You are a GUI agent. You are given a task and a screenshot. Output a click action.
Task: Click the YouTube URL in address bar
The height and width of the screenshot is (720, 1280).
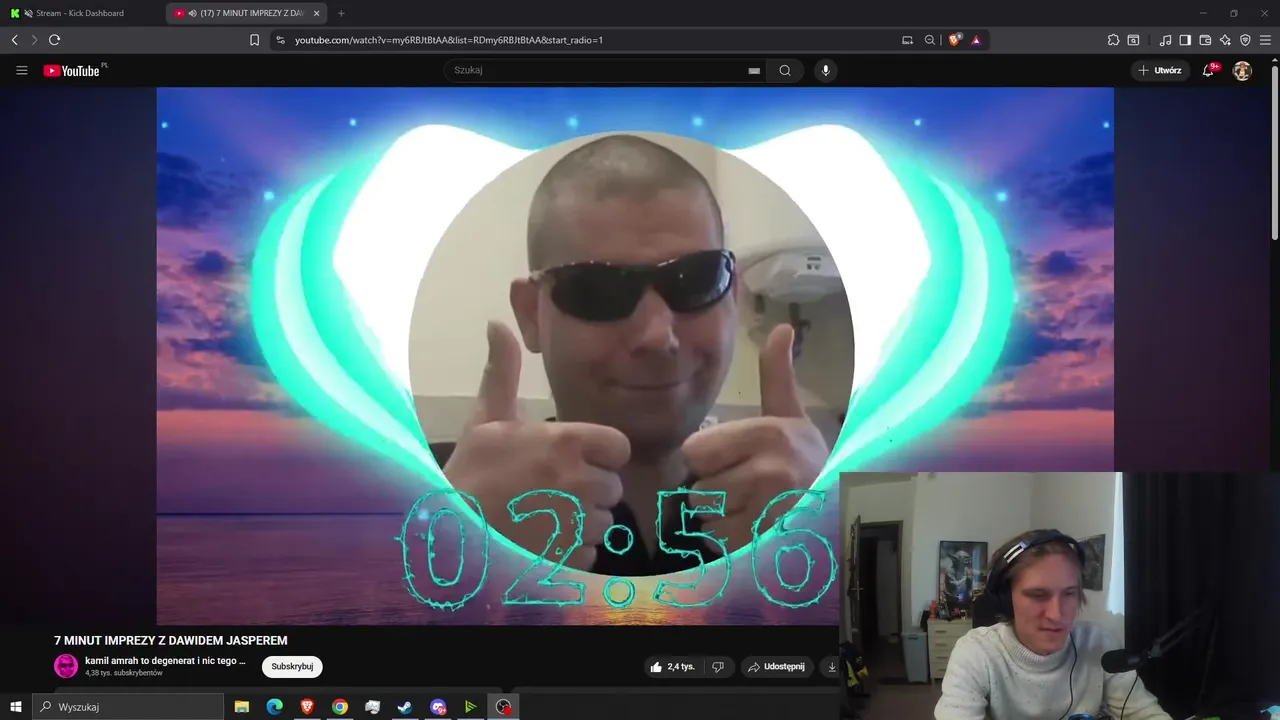(449, 40)
